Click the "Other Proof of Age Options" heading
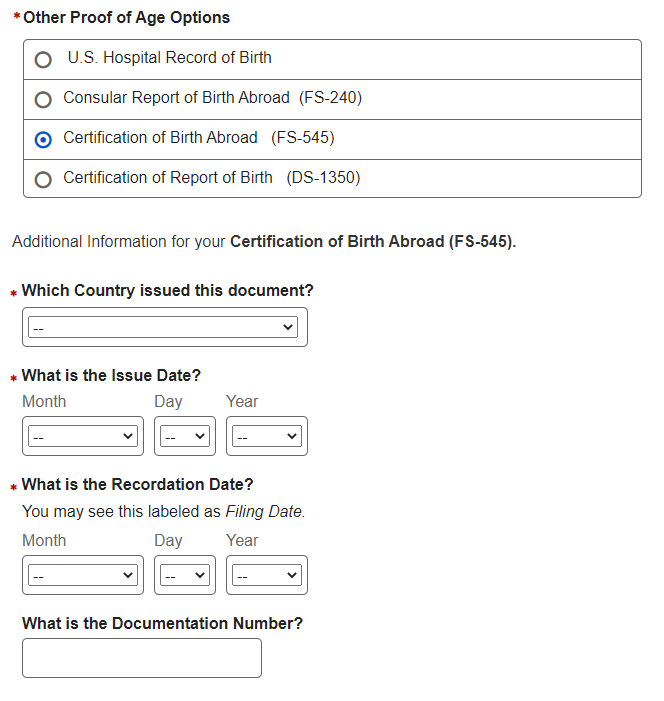 point(126,17)
